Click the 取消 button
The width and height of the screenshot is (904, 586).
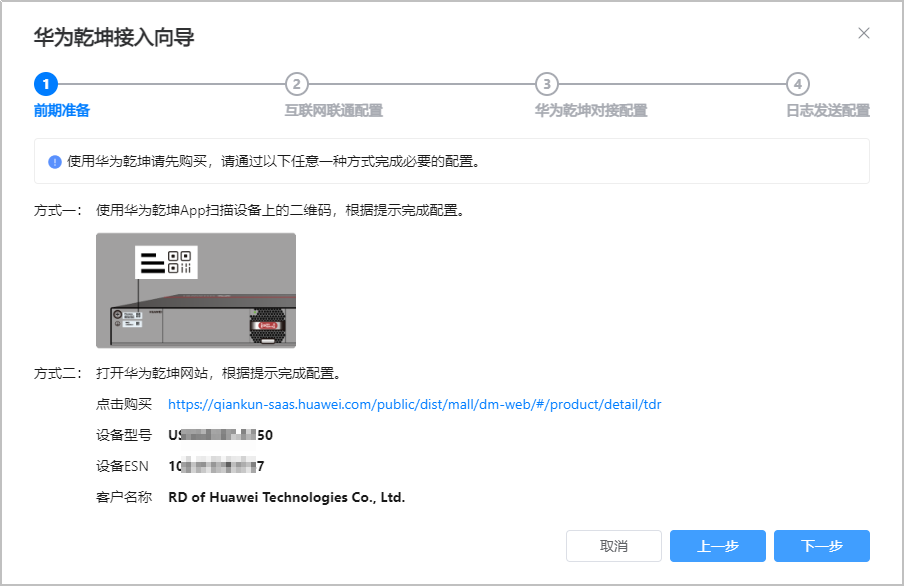(x=613, y=546)
